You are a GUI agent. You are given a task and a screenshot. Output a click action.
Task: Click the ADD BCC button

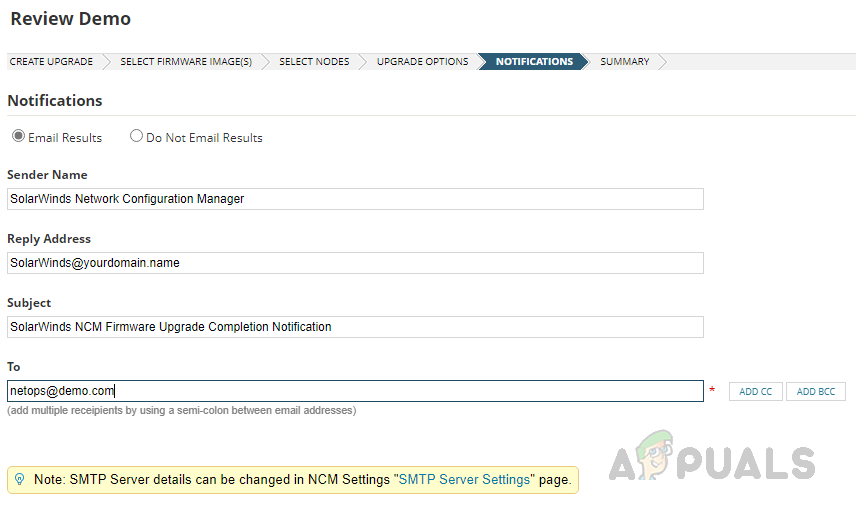pyautogui.click(x=816, y=391)
